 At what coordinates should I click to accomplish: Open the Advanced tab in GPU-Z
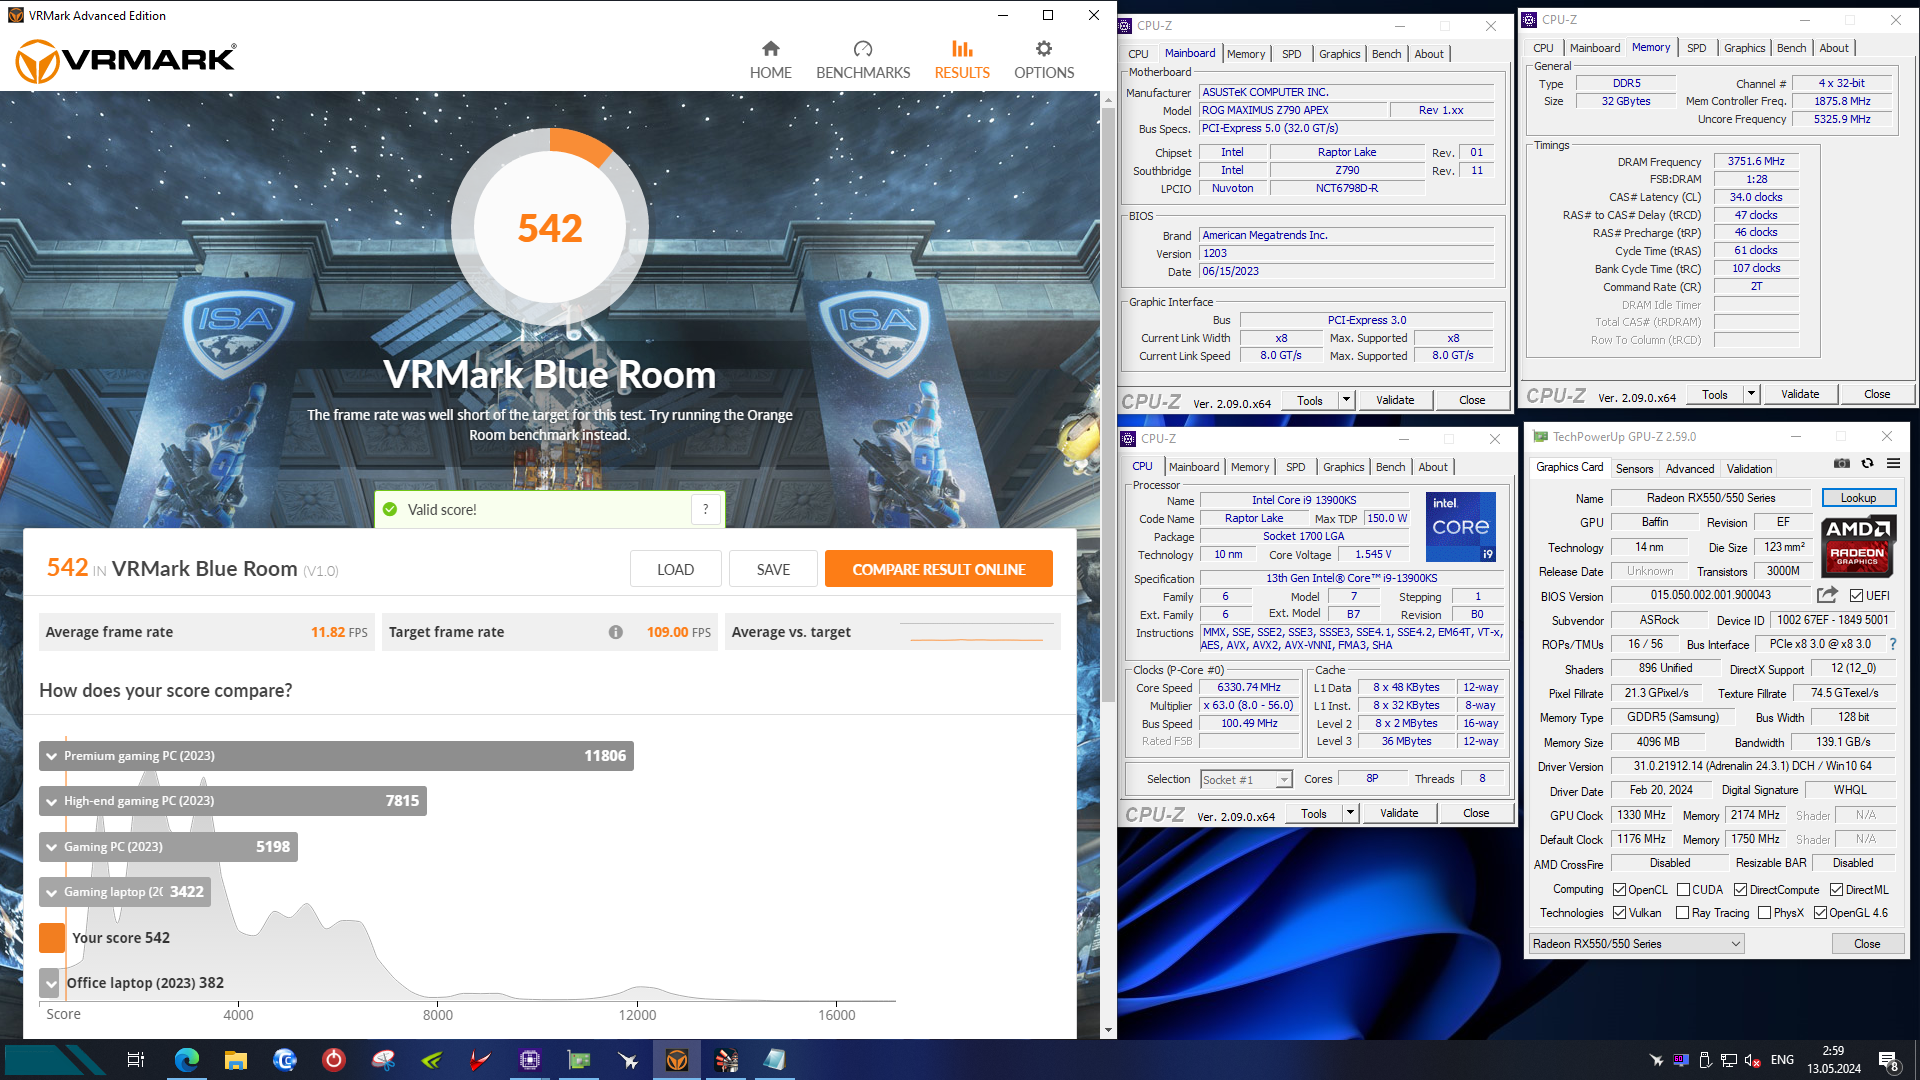[x=1689, y=469]
